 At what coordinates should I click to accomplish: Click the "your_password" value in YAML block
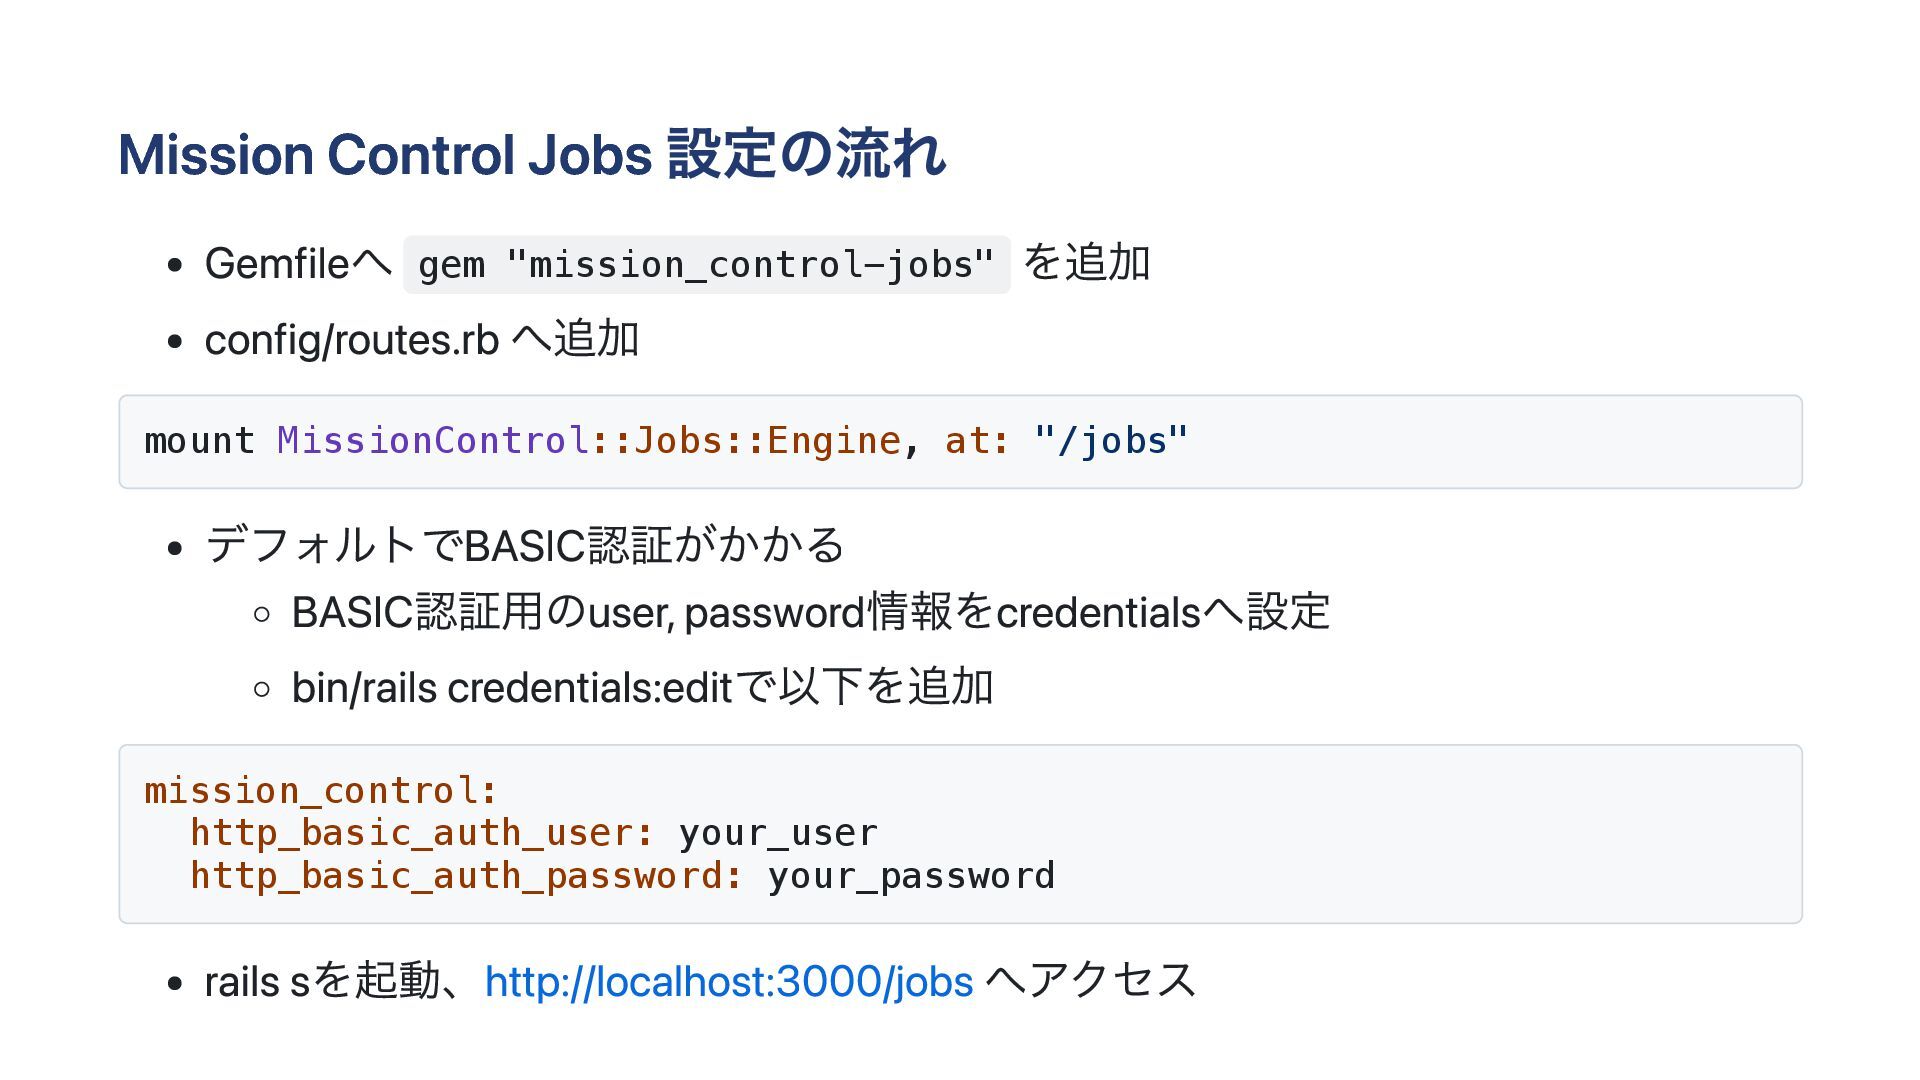911,876
